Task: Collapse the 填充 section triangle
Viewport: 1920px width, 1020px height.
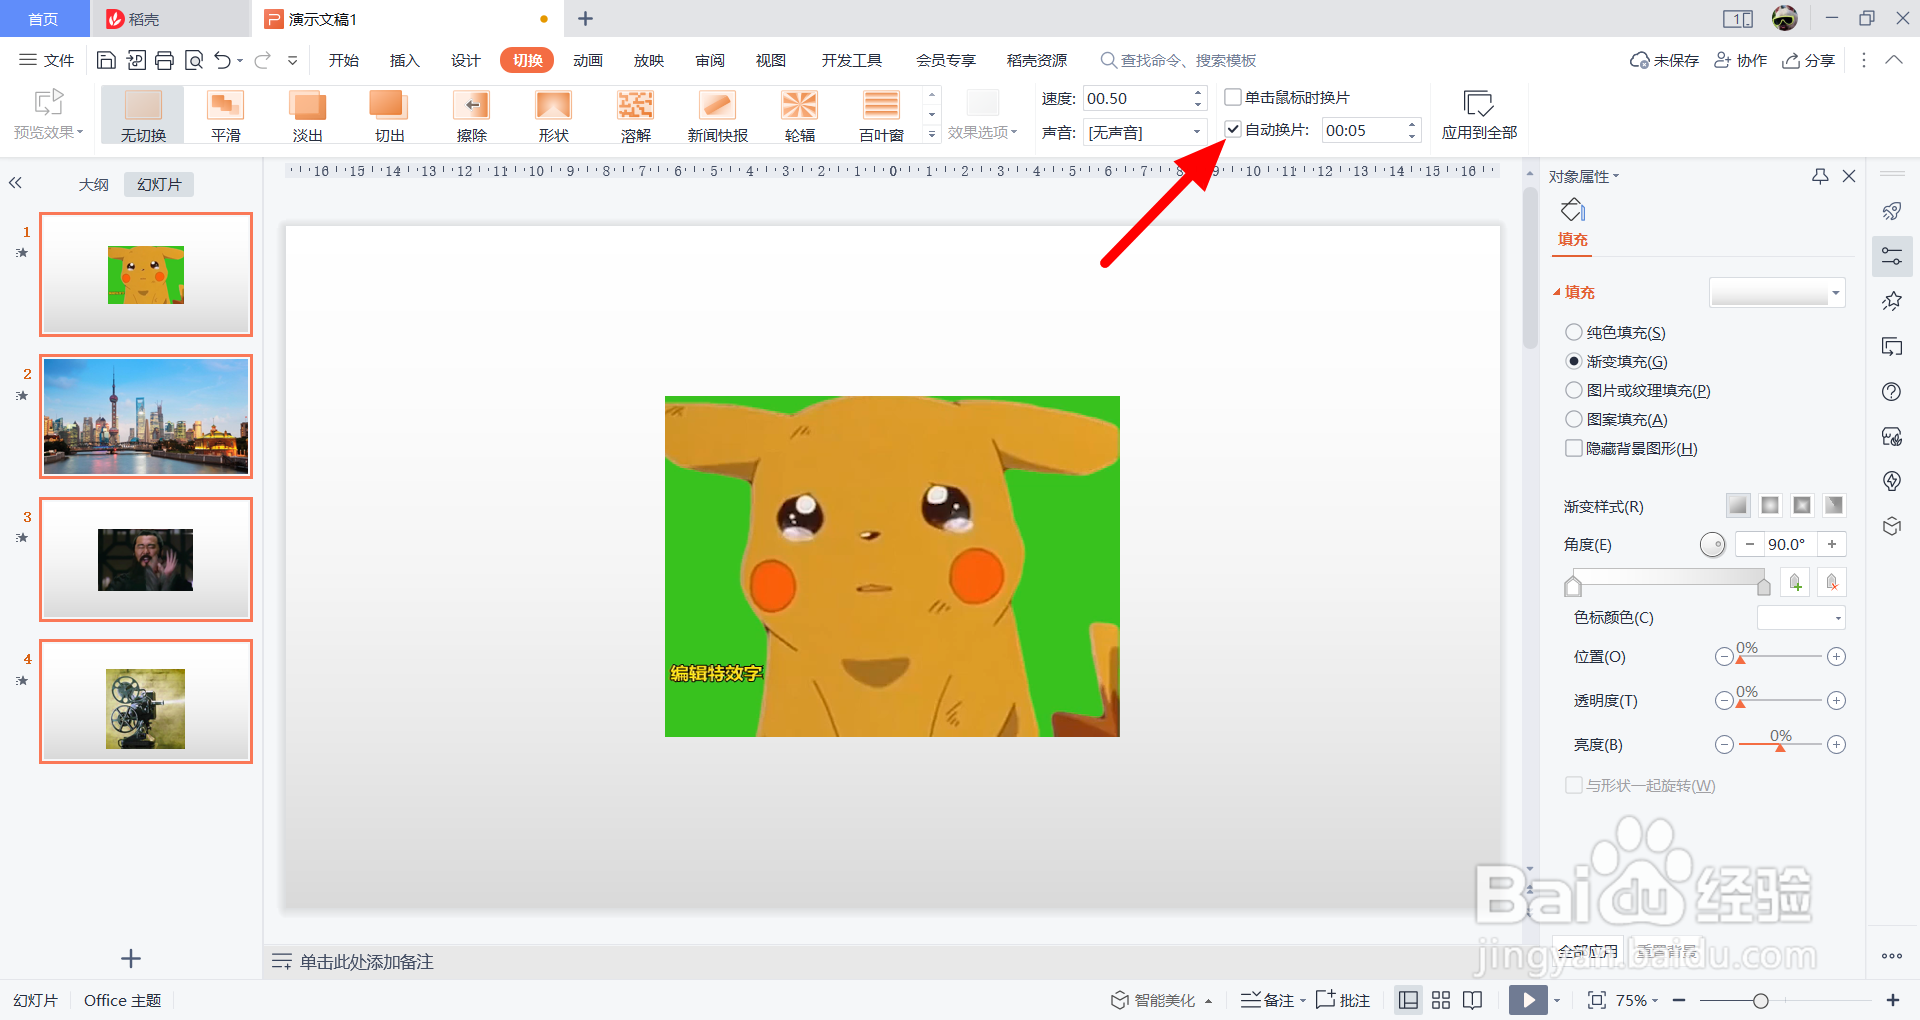Action: [x=1557, y=293]
